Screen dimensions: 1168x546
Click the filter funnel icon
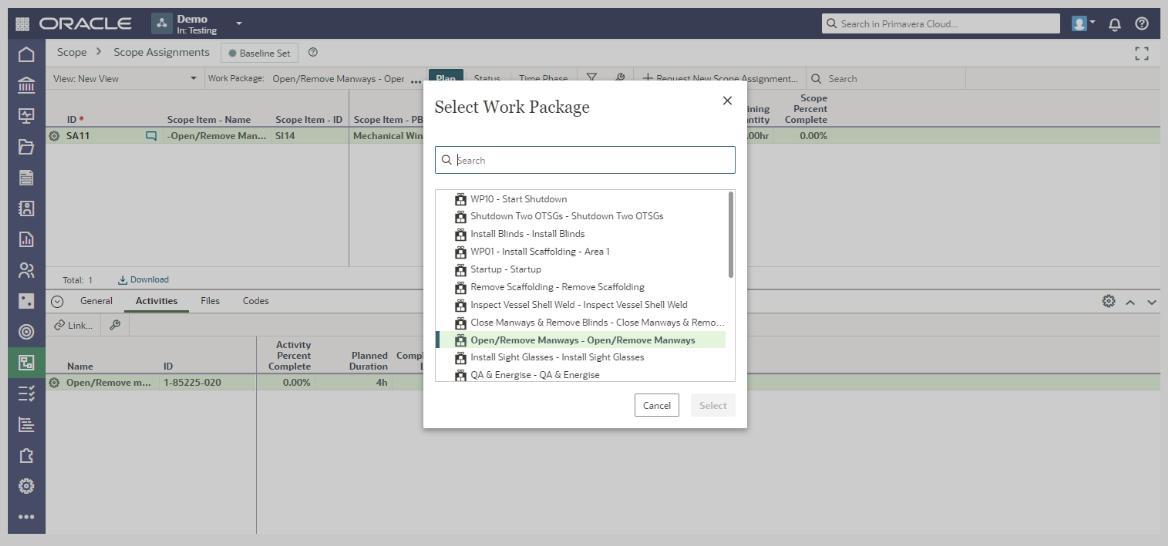pos(591,78)
